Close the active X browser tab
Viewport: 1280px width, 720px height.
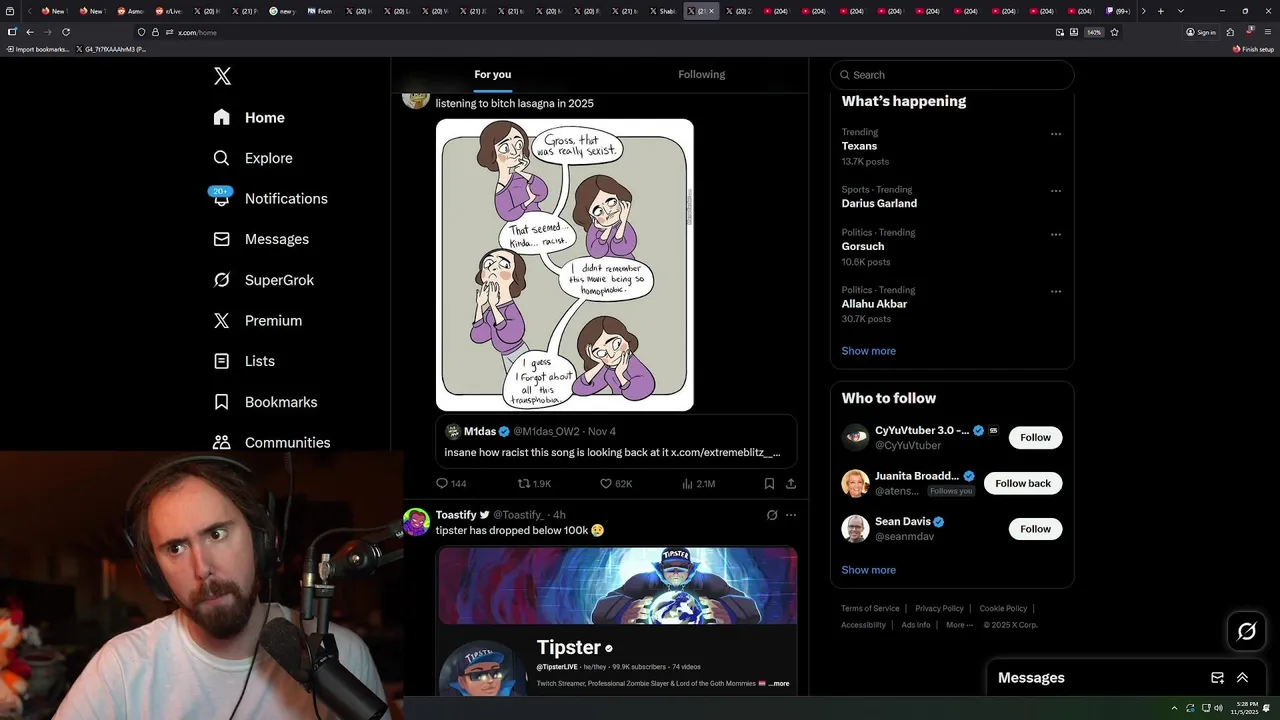point(711,11)
